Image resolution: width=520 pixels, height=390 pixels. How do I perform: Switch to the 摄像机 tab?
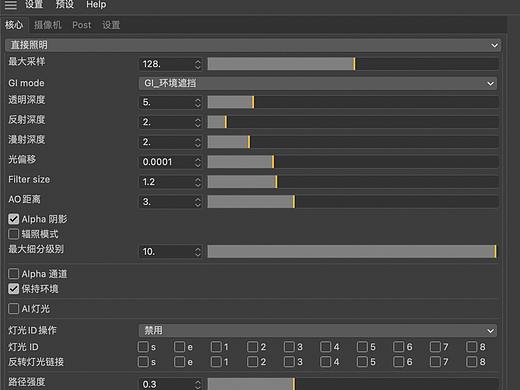[48, 25]
